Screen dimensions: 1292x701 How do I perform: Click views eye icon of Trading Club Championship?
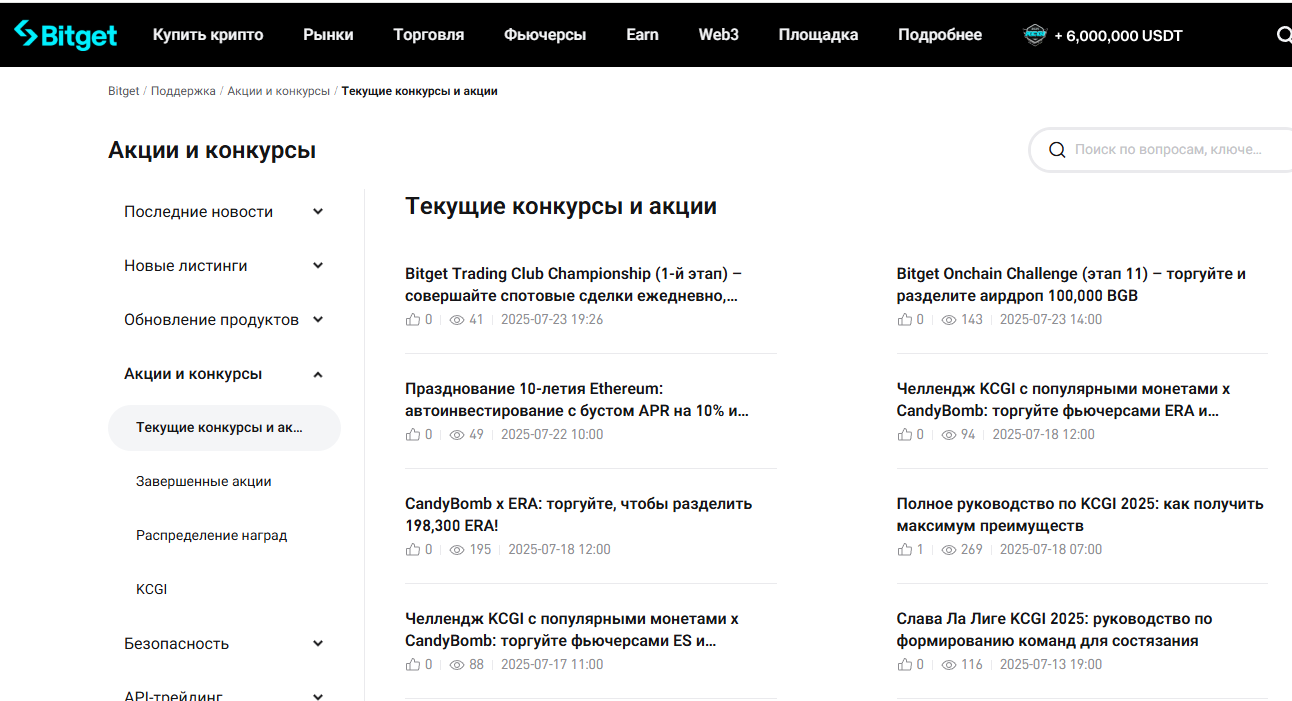tap(457, 320)
